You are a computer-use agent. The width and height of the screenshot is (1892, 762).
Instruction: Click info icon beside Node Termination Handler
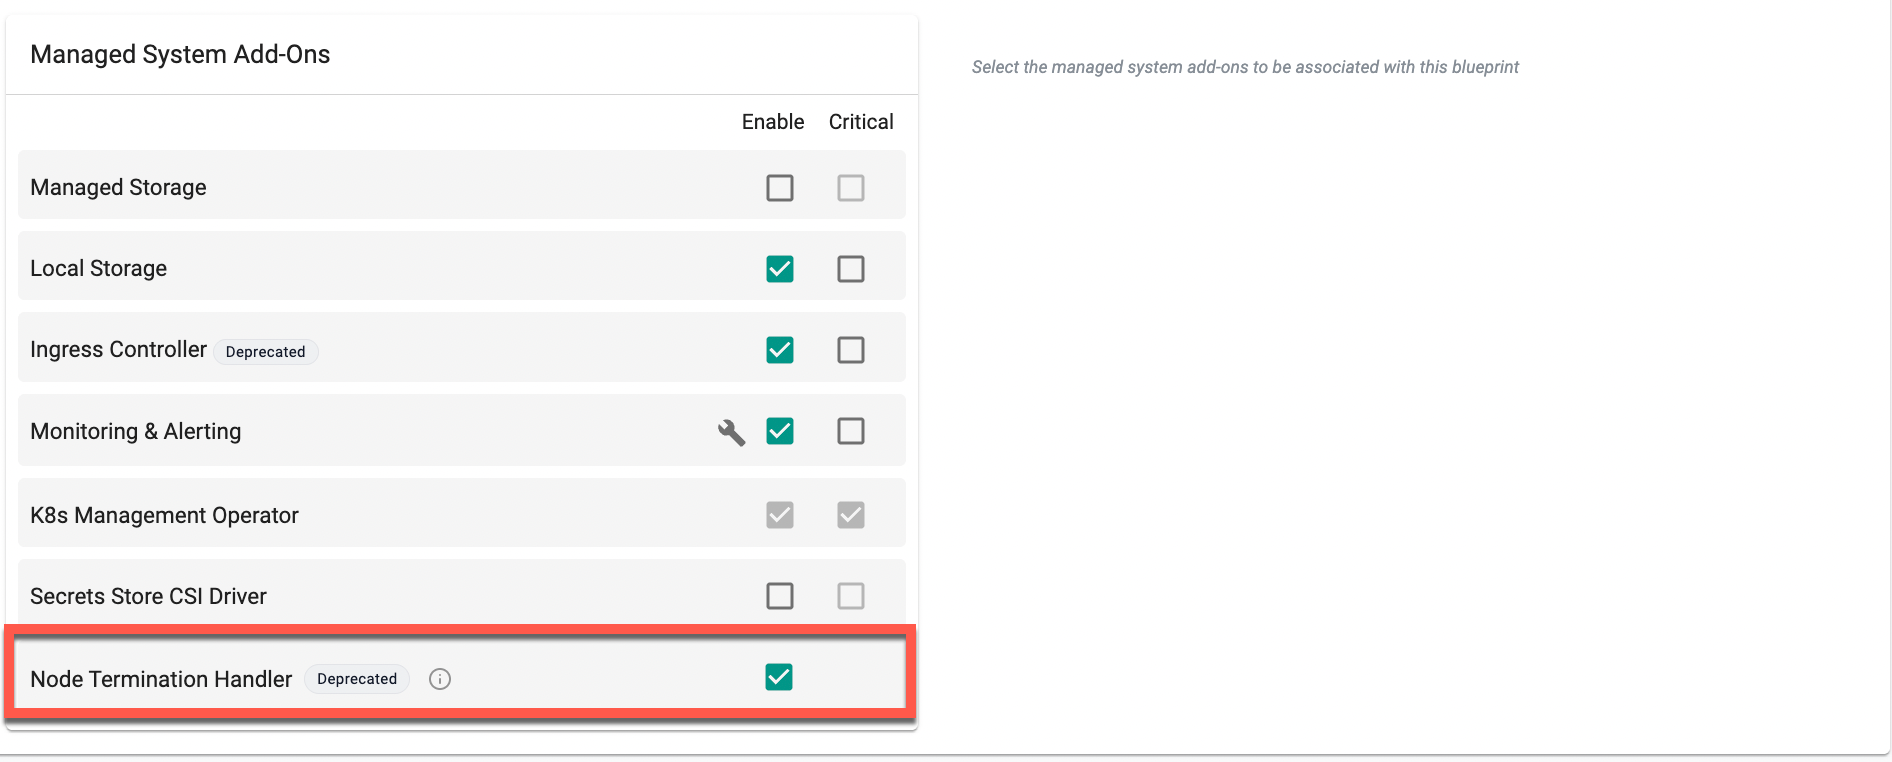point(440,679)
